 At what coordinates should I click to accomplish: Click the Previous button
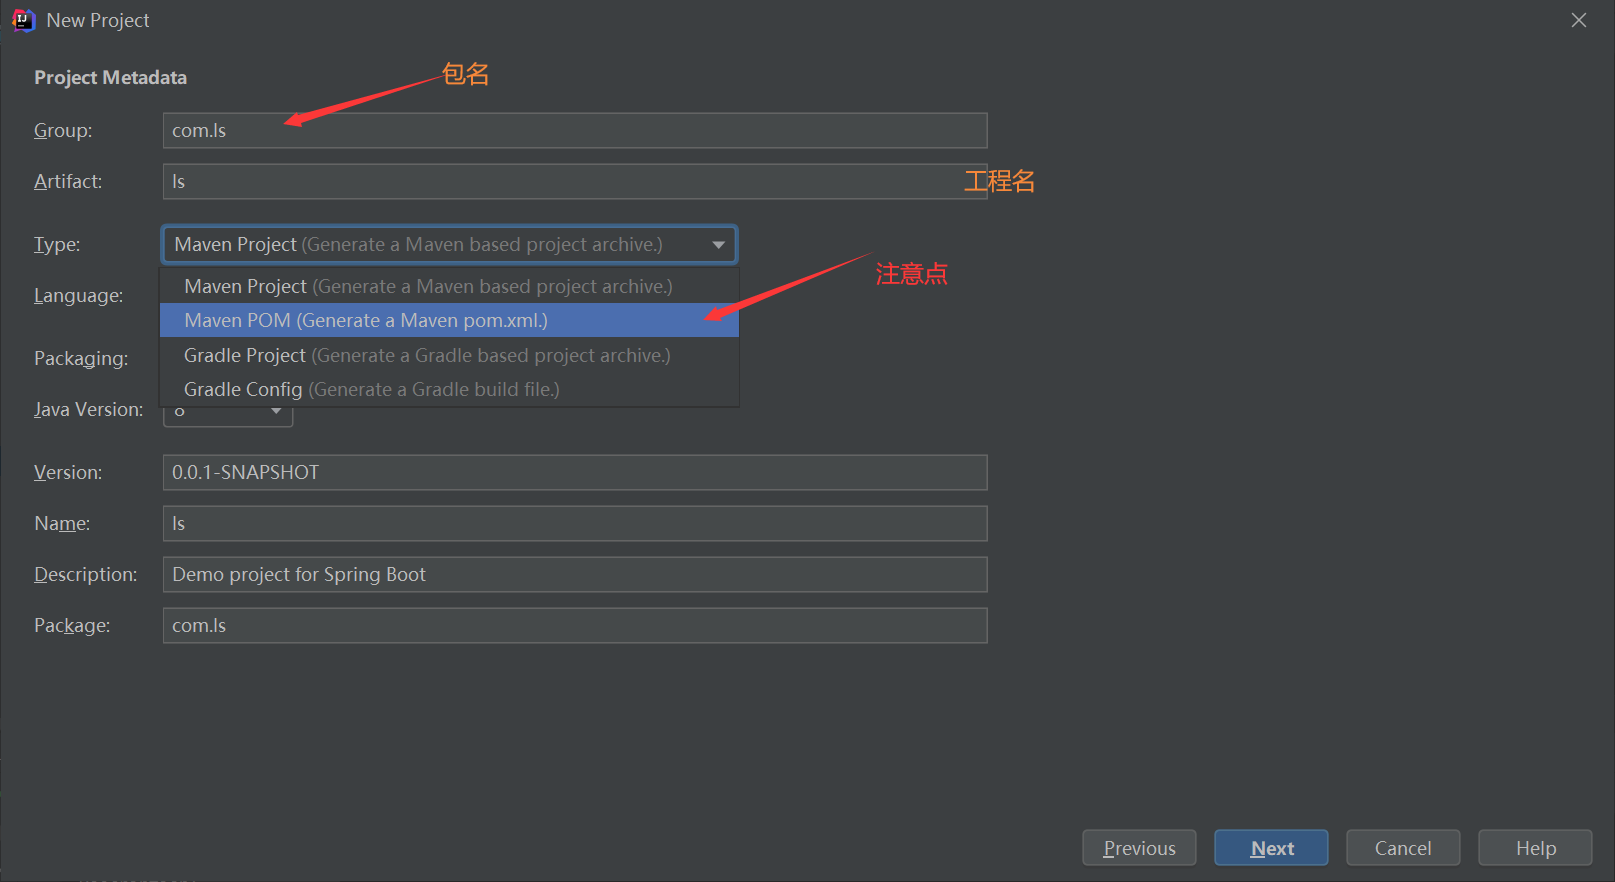(x=1139, y=848)
